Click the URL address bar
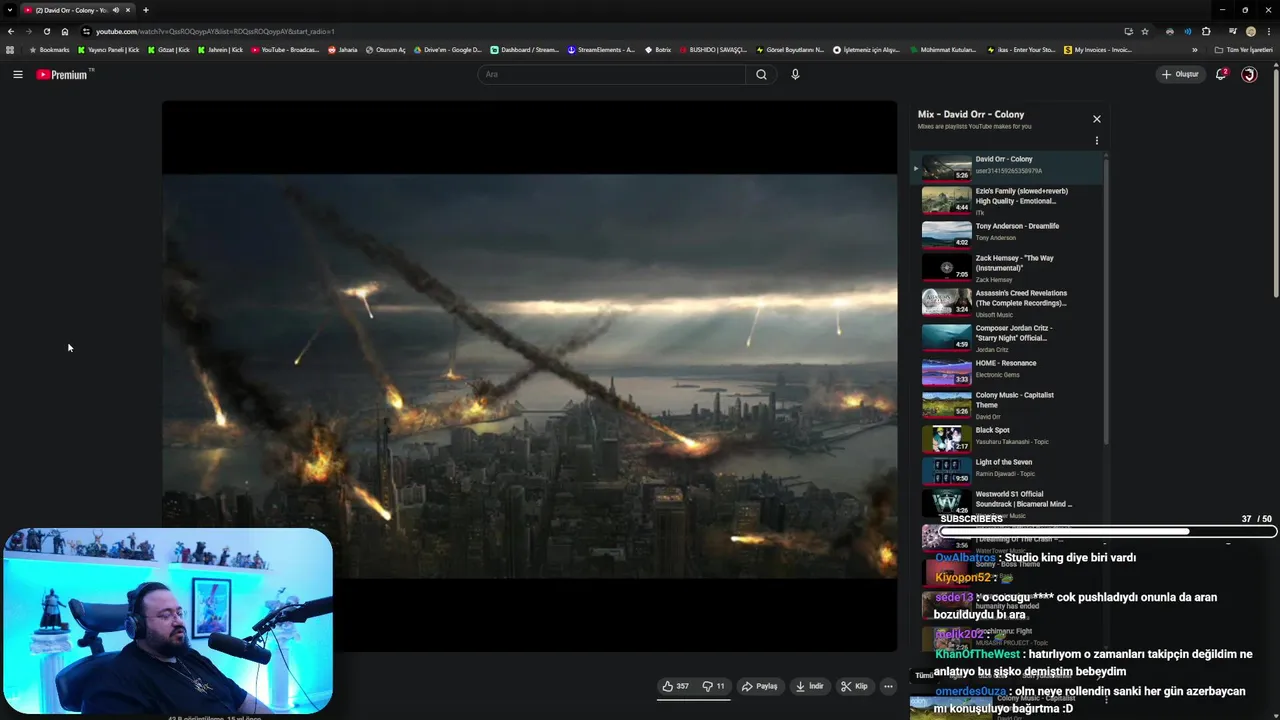Image resolution: width=1280 pixels, height=720 pixels. pos(600,31)
